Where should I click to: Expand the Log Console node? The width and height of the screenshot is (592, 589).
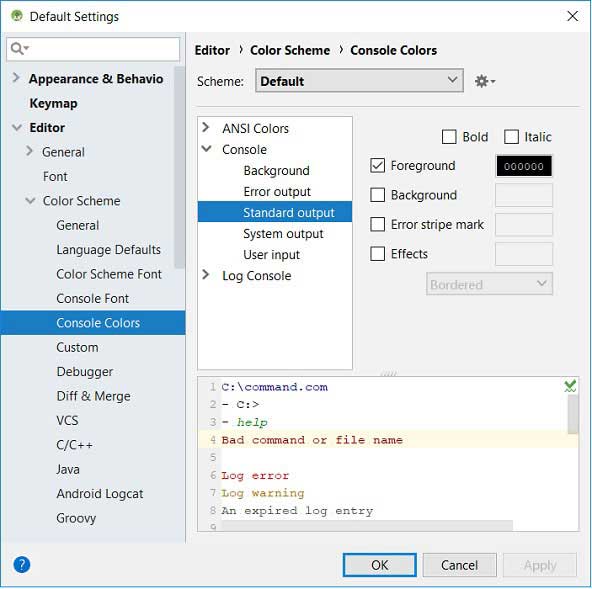206,274
